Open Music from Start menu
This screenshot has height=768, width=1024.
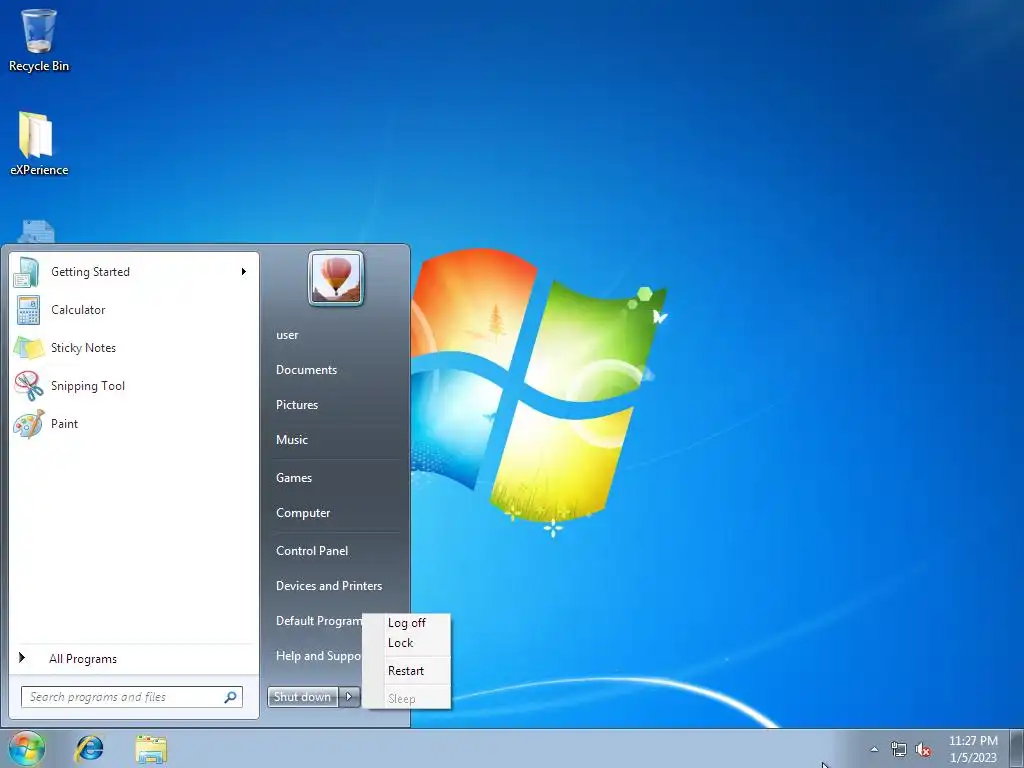[292, 440]
